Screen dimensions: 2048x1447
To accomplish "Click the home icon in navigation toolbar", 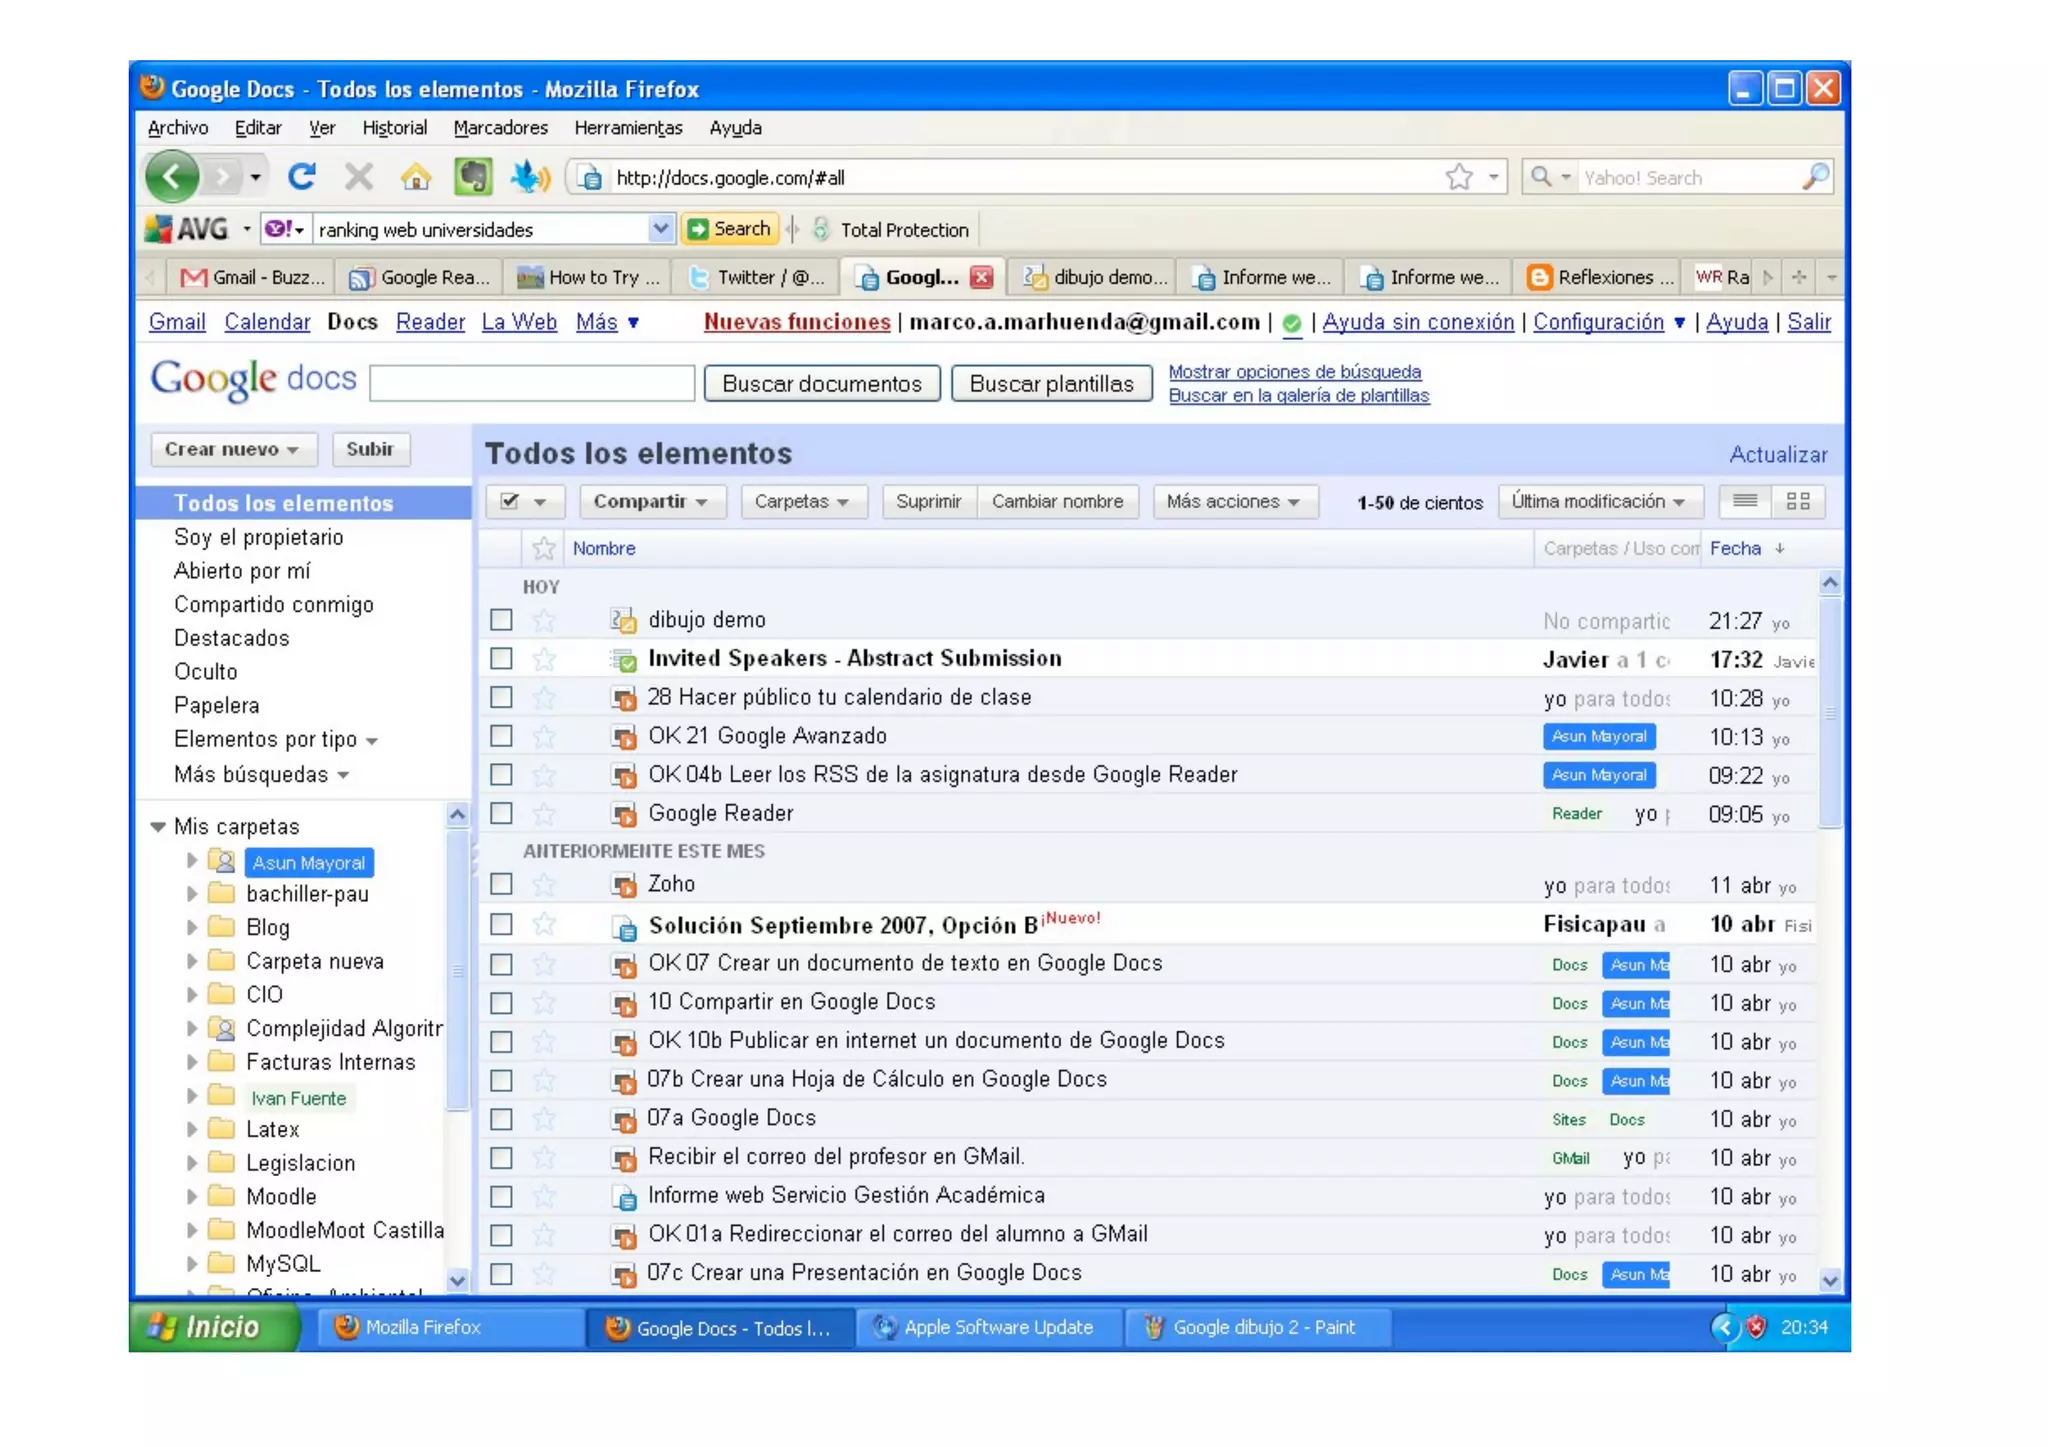I will pyautogui.click(x=415, y=177).
